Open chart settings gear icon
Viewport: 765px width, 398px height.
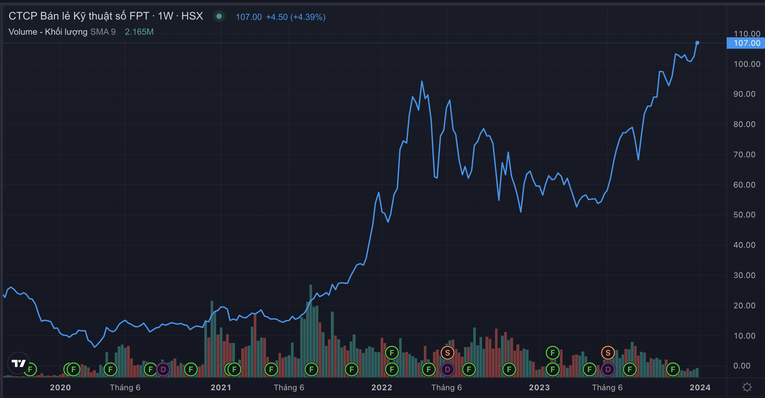point(746,387)
